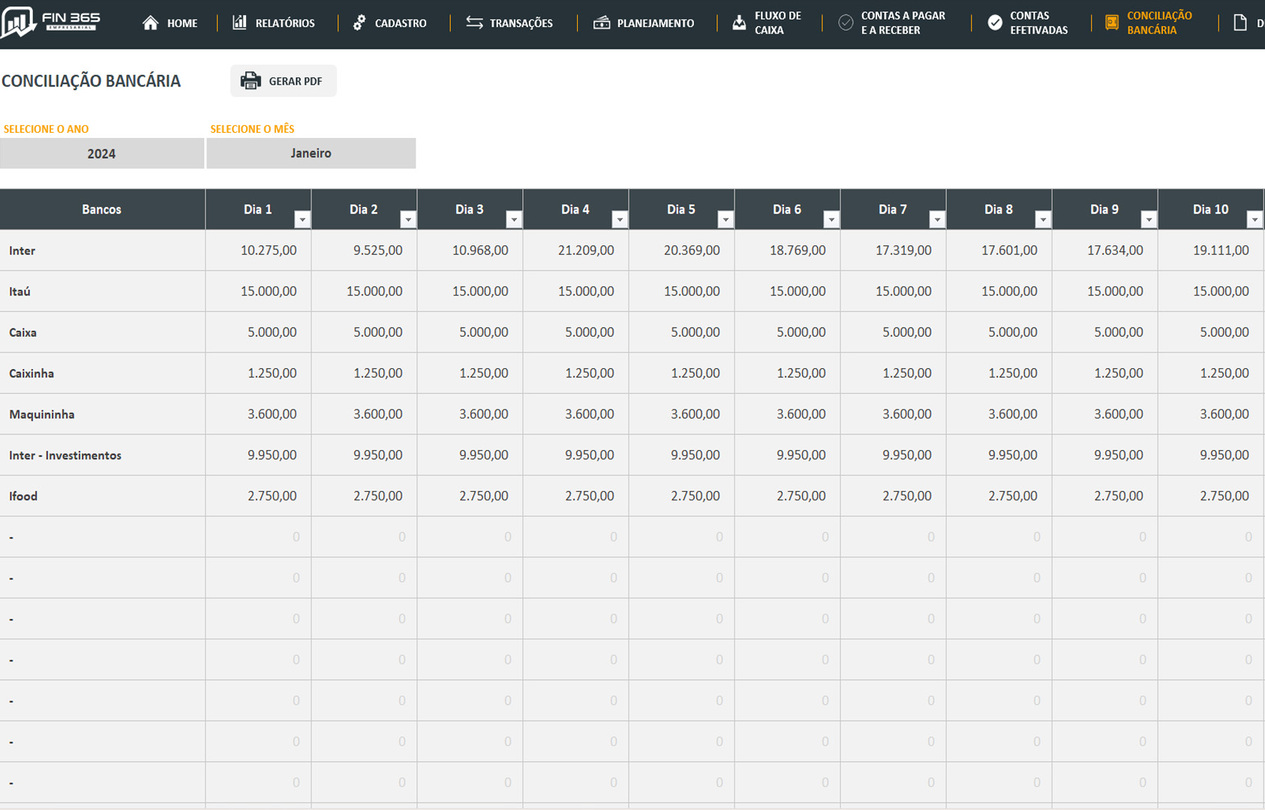The width and height of the screenshot is (1265, 810).
Task: Click Inter Dia 9 value 17.634,00
Action: [1116, 251]
